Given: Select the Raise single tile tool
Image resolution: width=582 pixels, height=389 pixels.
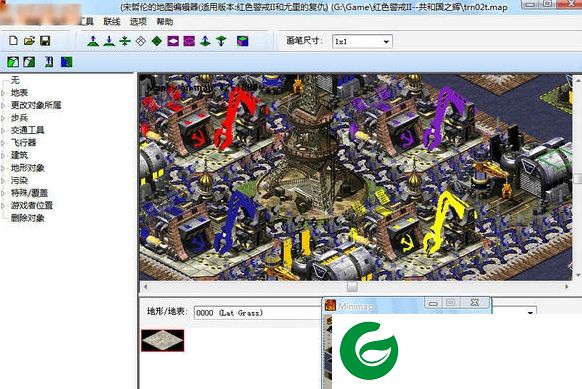Looking at the screenshot, I should tap(205, 41).
